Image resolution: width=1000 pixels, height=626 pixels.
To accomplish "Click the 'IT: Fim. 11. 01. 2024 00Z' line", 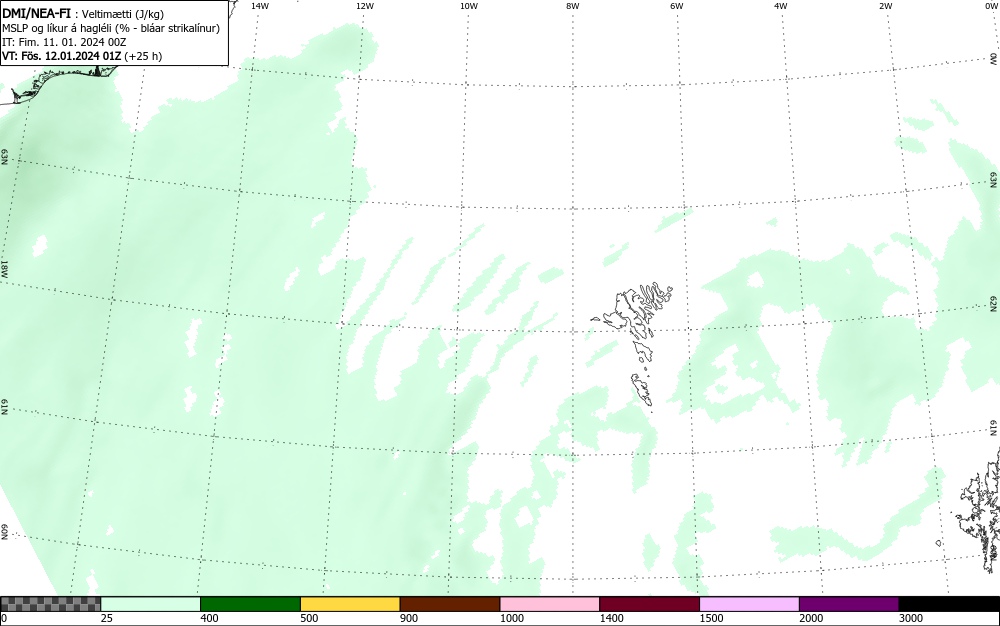I will [64, 42].
